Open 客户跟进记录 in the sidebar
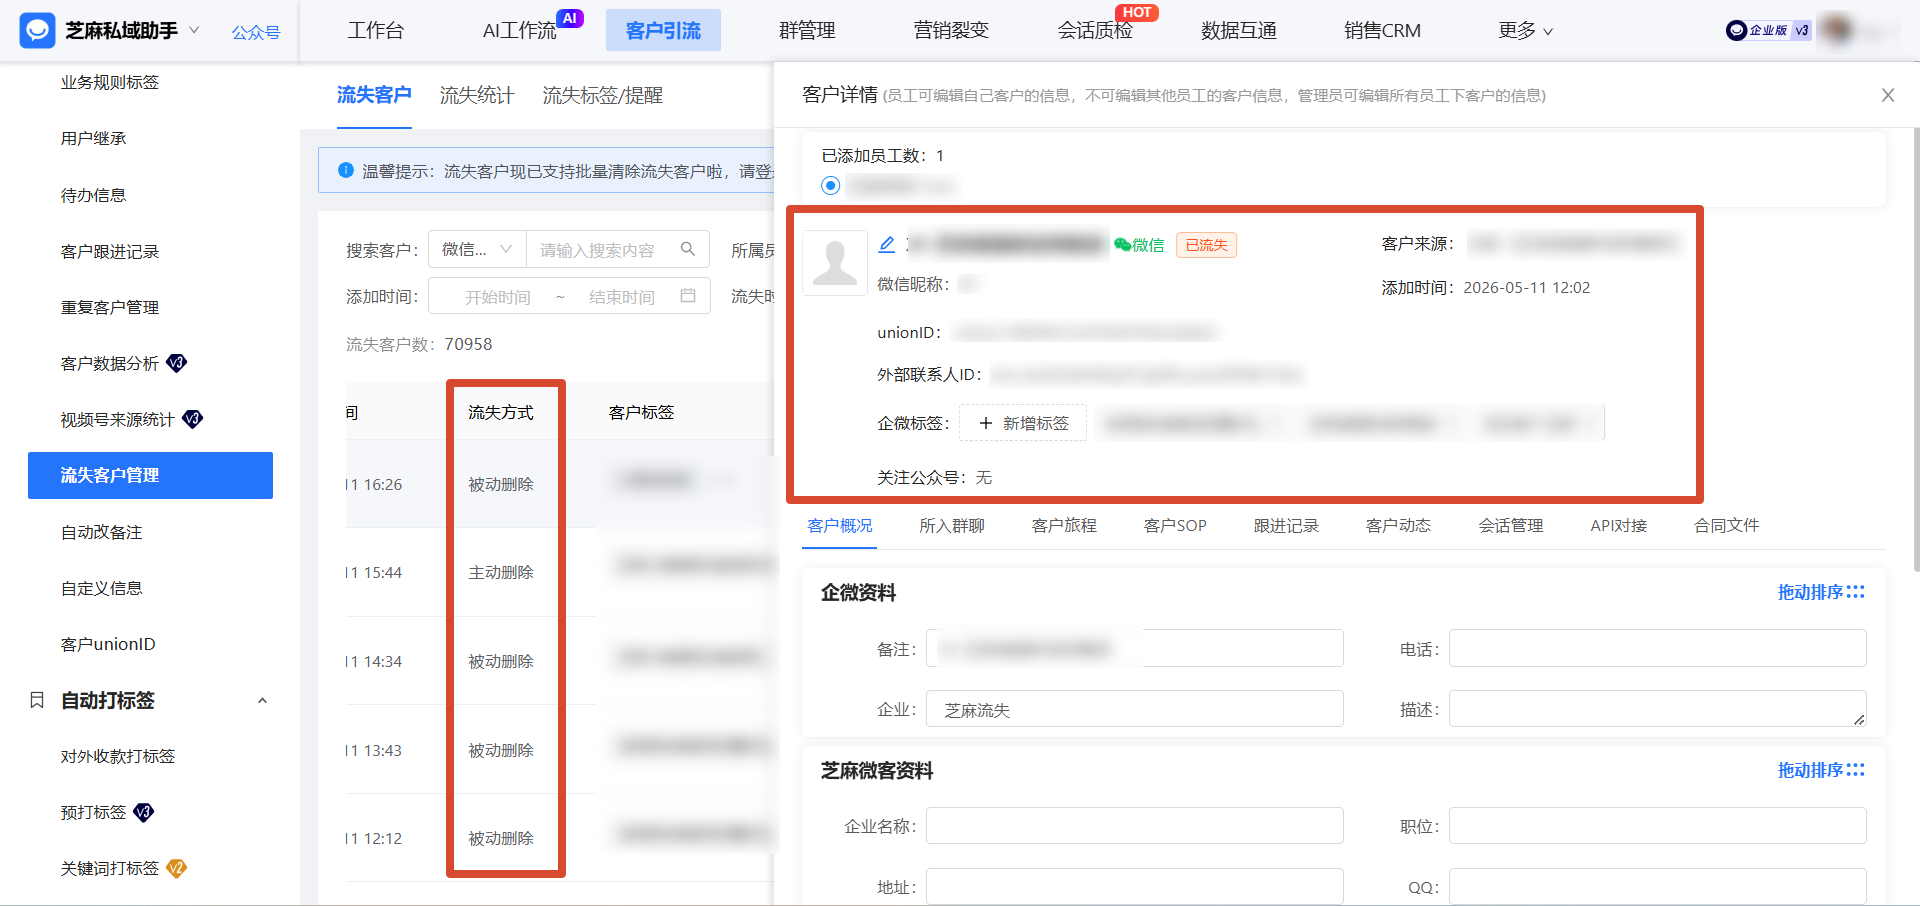This screenshot has width=1920, height=906. 110,251
